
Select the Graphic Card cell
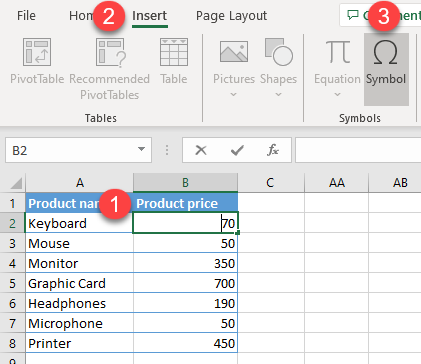coord(79,283)
